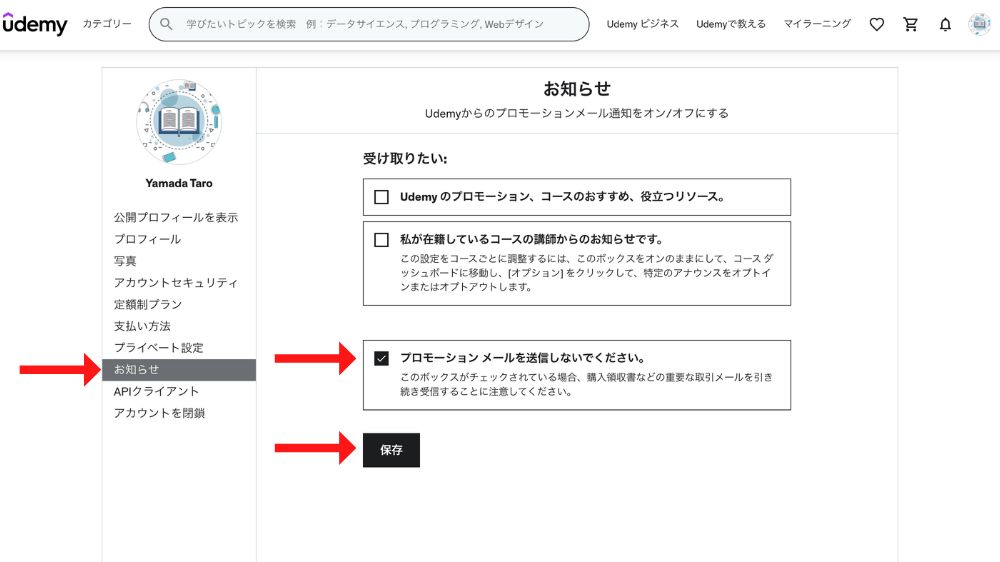This screenshot has height=562, width=1000.
Task: Click the Udemyからのプロモーションメール通知 subtitle
Action: [577, 114]
